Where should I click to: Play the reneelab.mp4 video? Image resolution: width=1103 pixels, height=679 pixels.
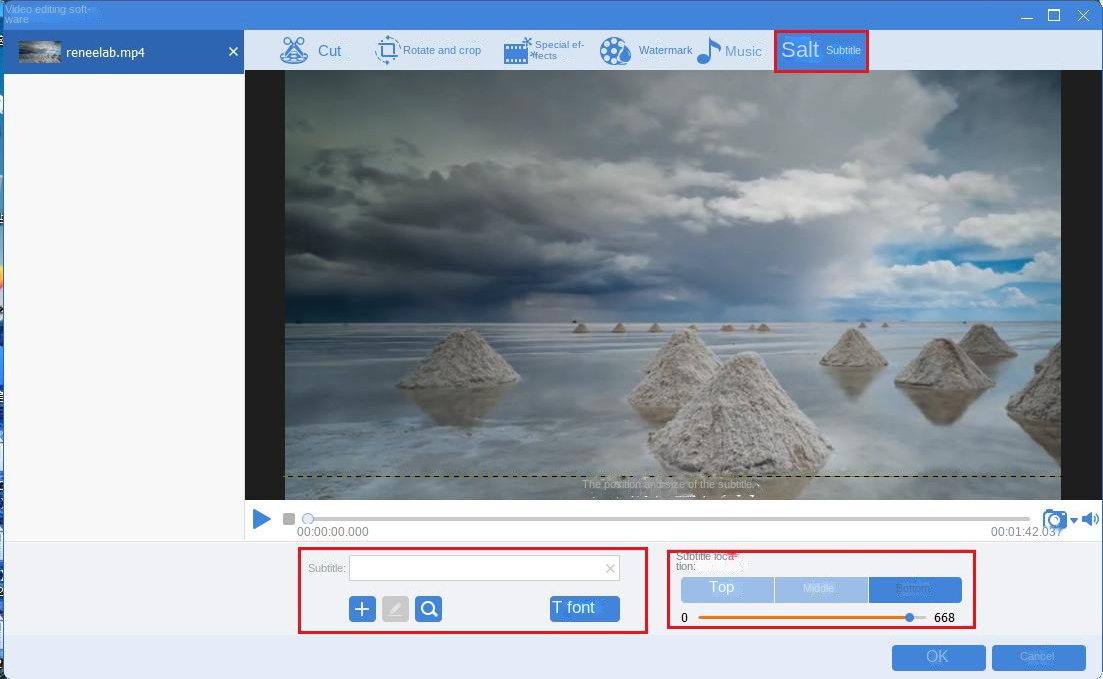(x=262, y=519)
